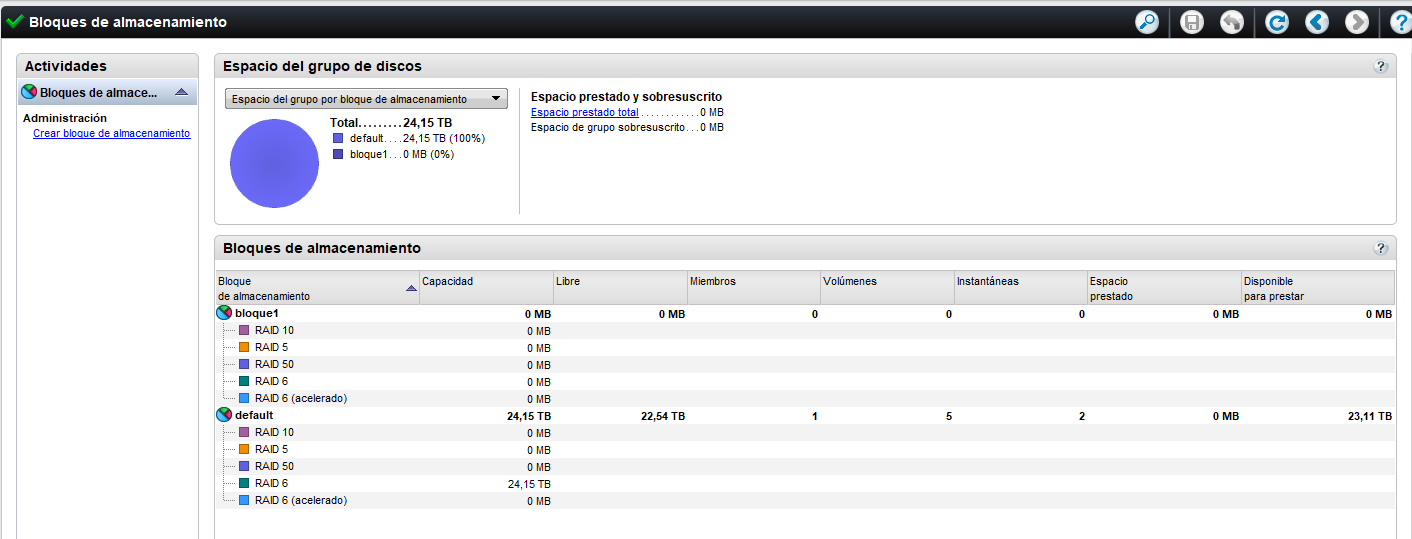Click the 22,54 TB Libre value for default
1412x539 pixels.
tap(663, 416)
